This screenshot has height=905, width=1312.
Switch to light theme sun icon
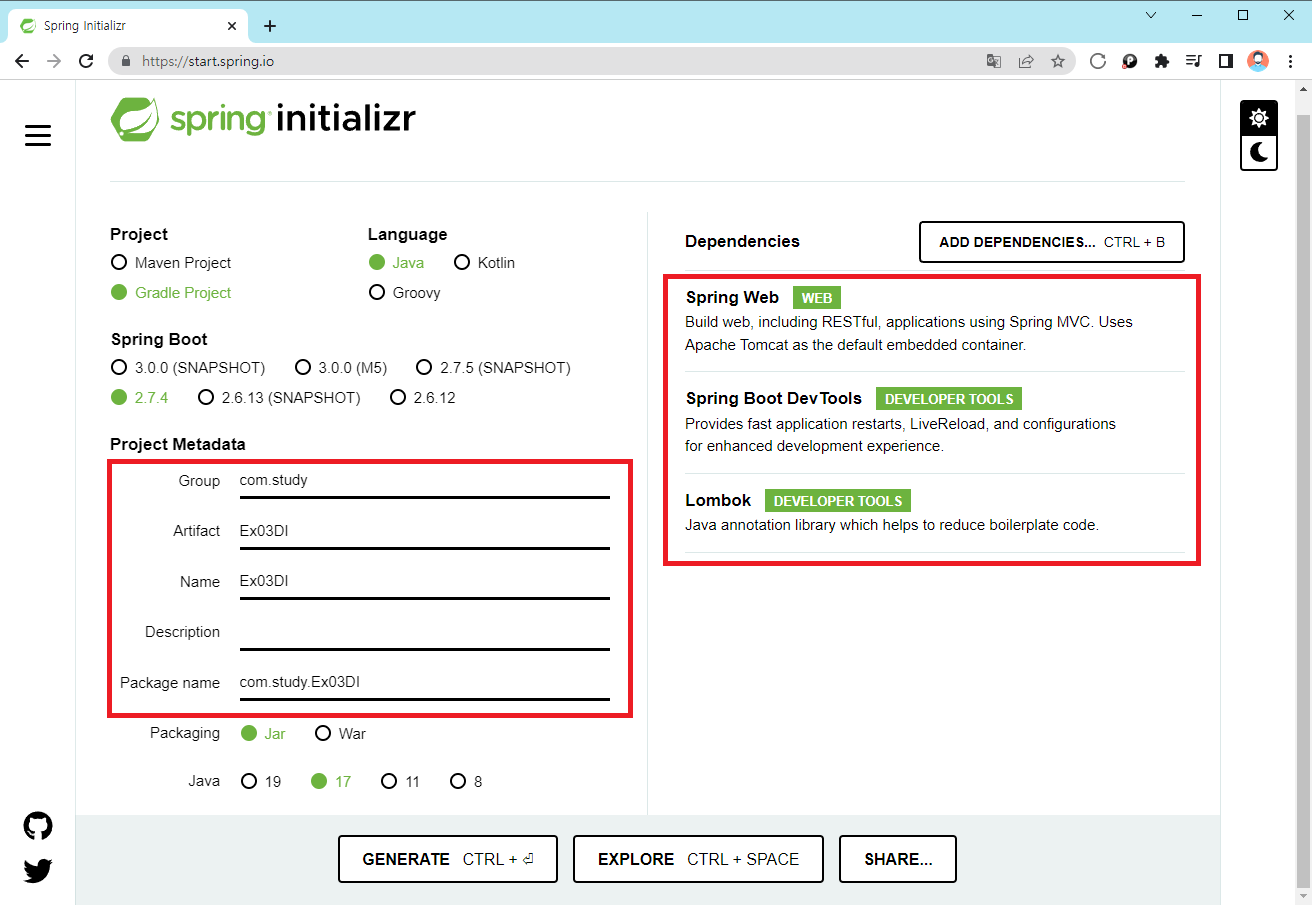point(1259,118)
